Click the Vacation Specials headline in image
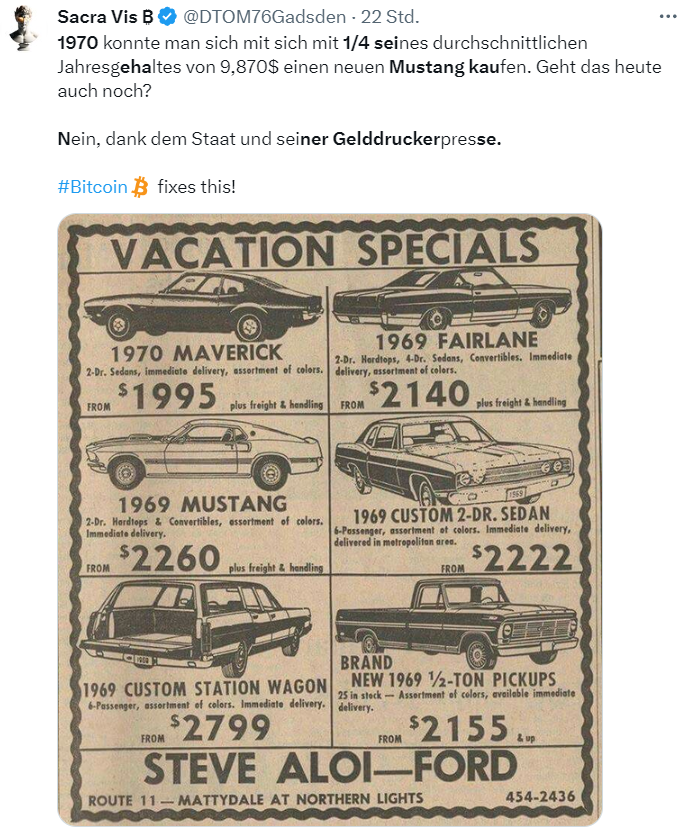This screenshot has width=686, height=838. pos(325,250)
